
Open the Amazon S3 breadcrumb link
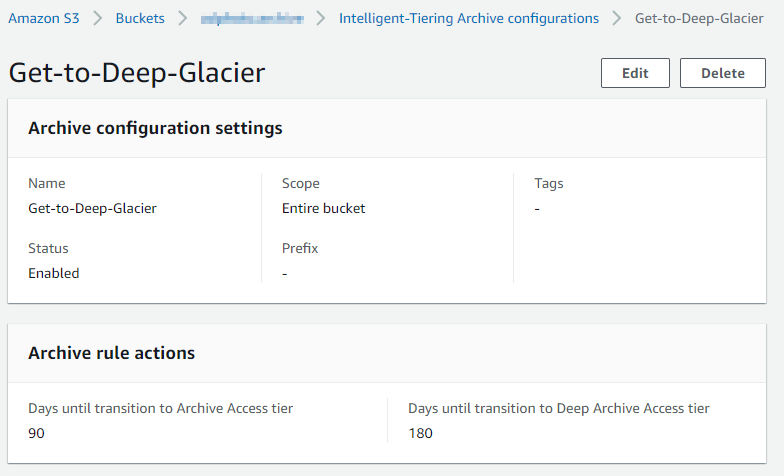pyautogui.click(x=44, y=18)
